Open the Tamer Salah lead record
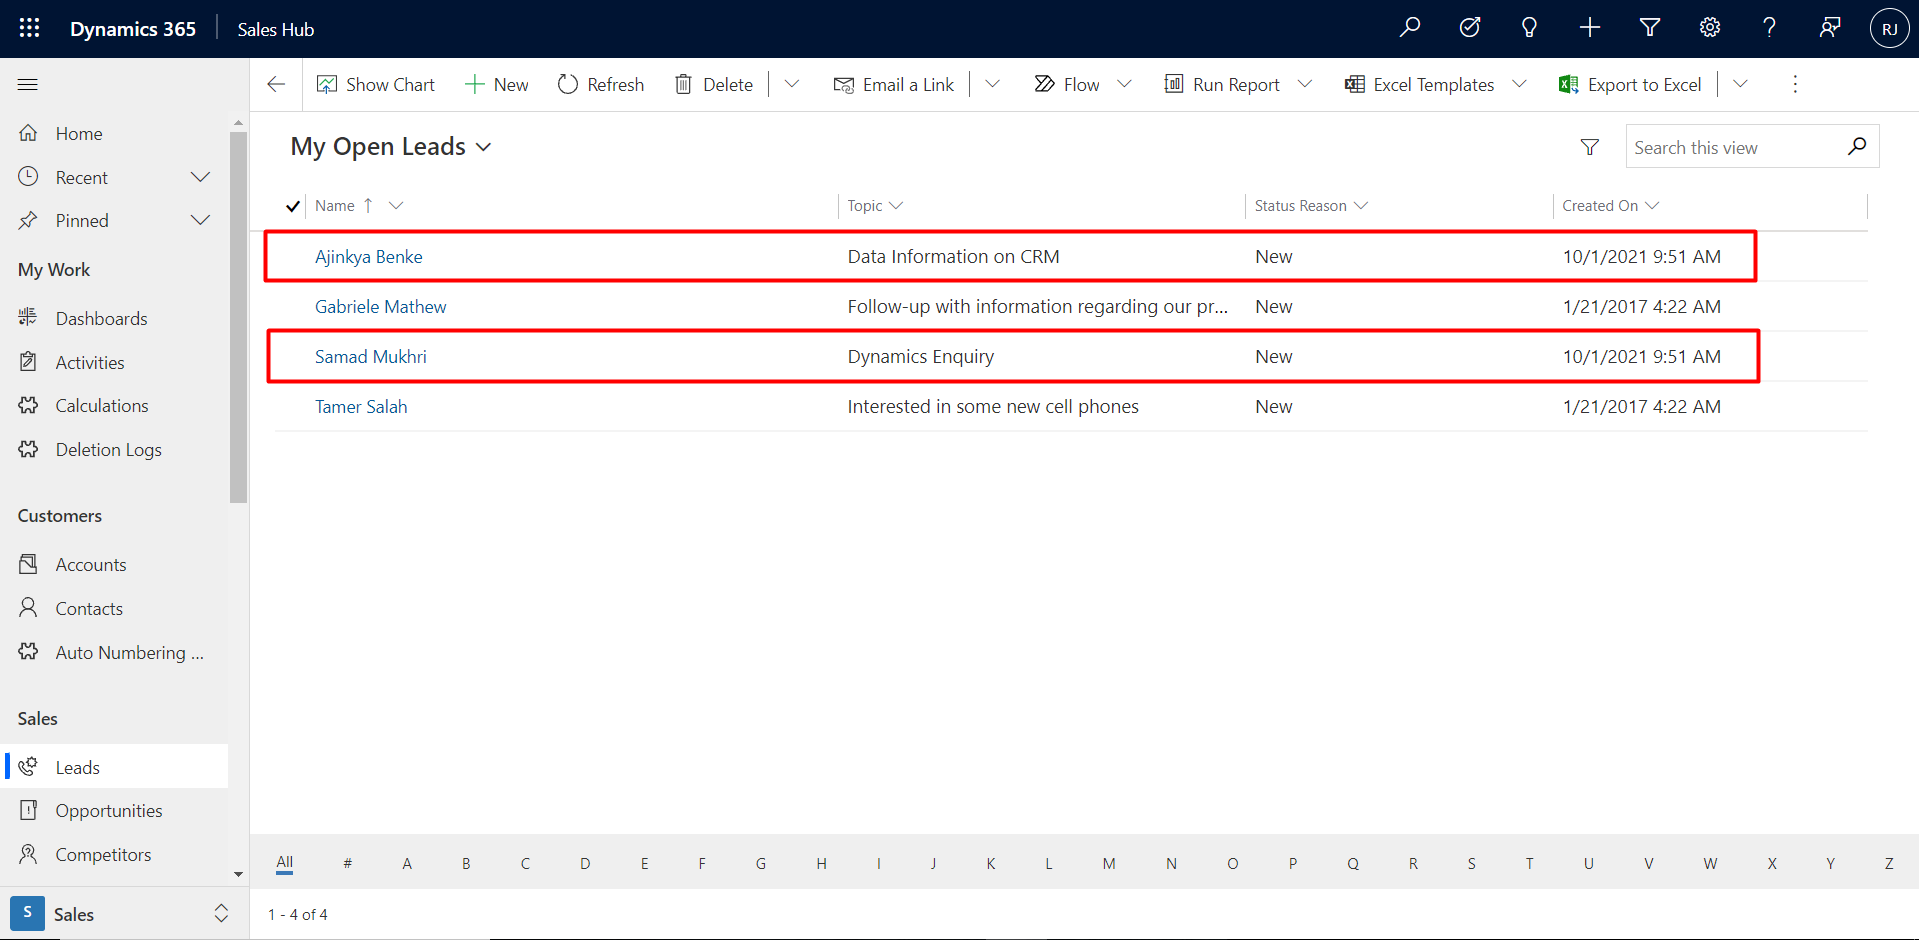Screen dimensions: 1919x940 (x=361, y=407)
